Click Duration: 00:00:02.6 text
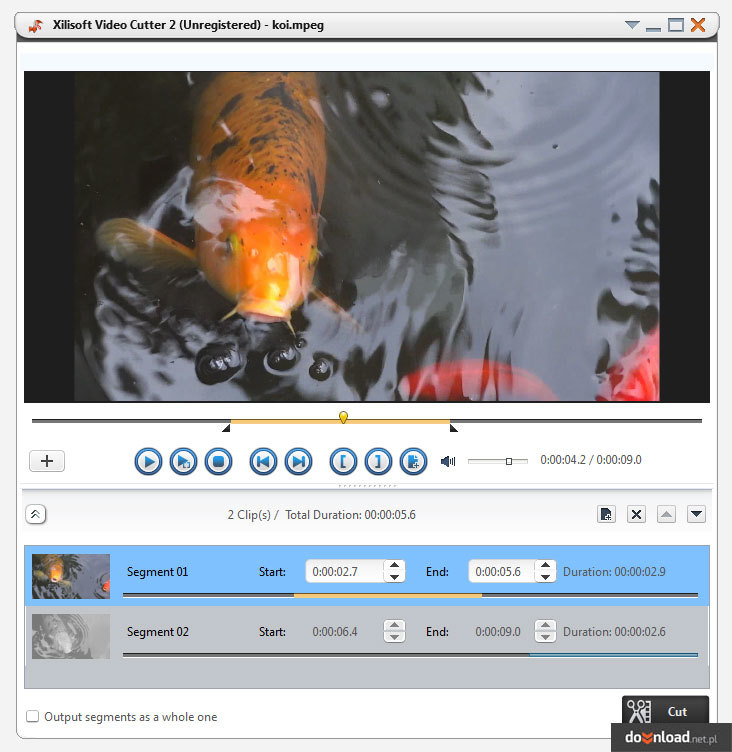 click(x=614, y=632)
